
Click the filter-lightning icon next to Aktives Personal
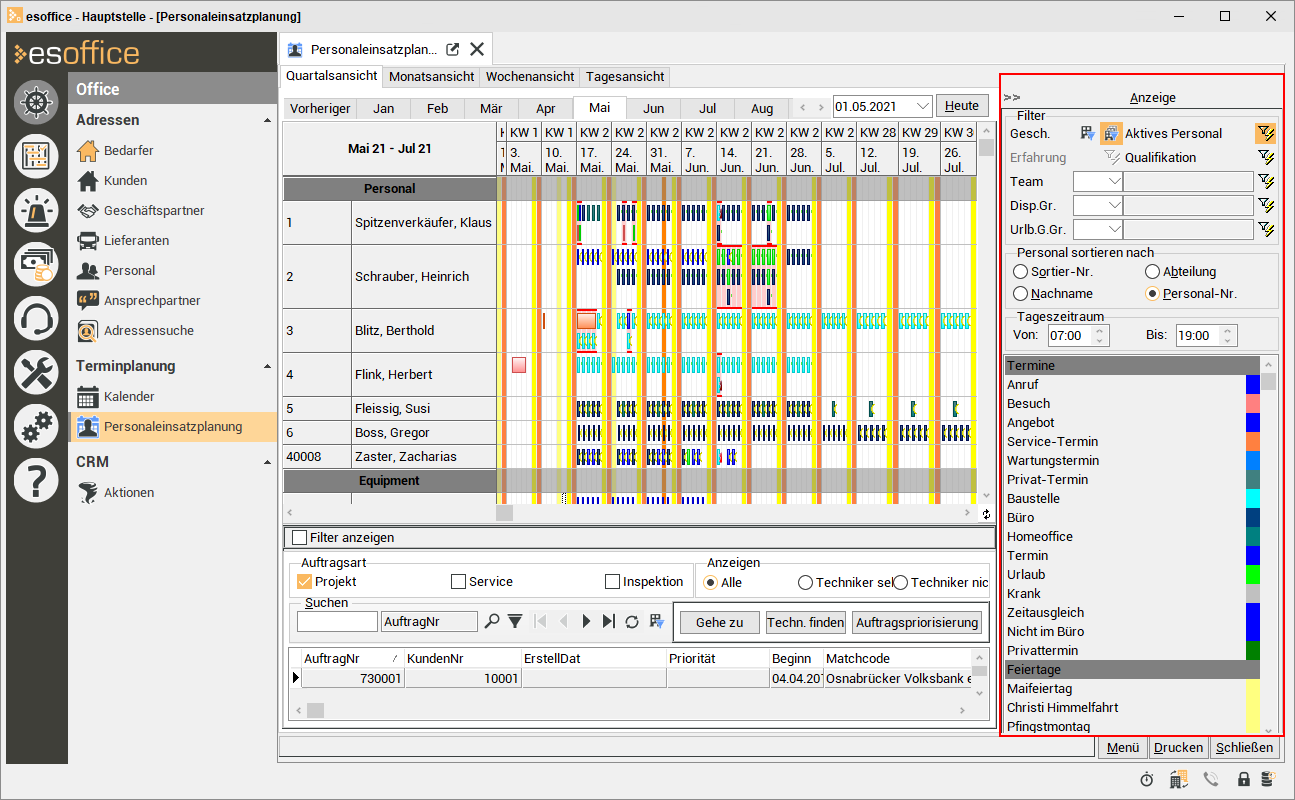(x=1267, y=133)
